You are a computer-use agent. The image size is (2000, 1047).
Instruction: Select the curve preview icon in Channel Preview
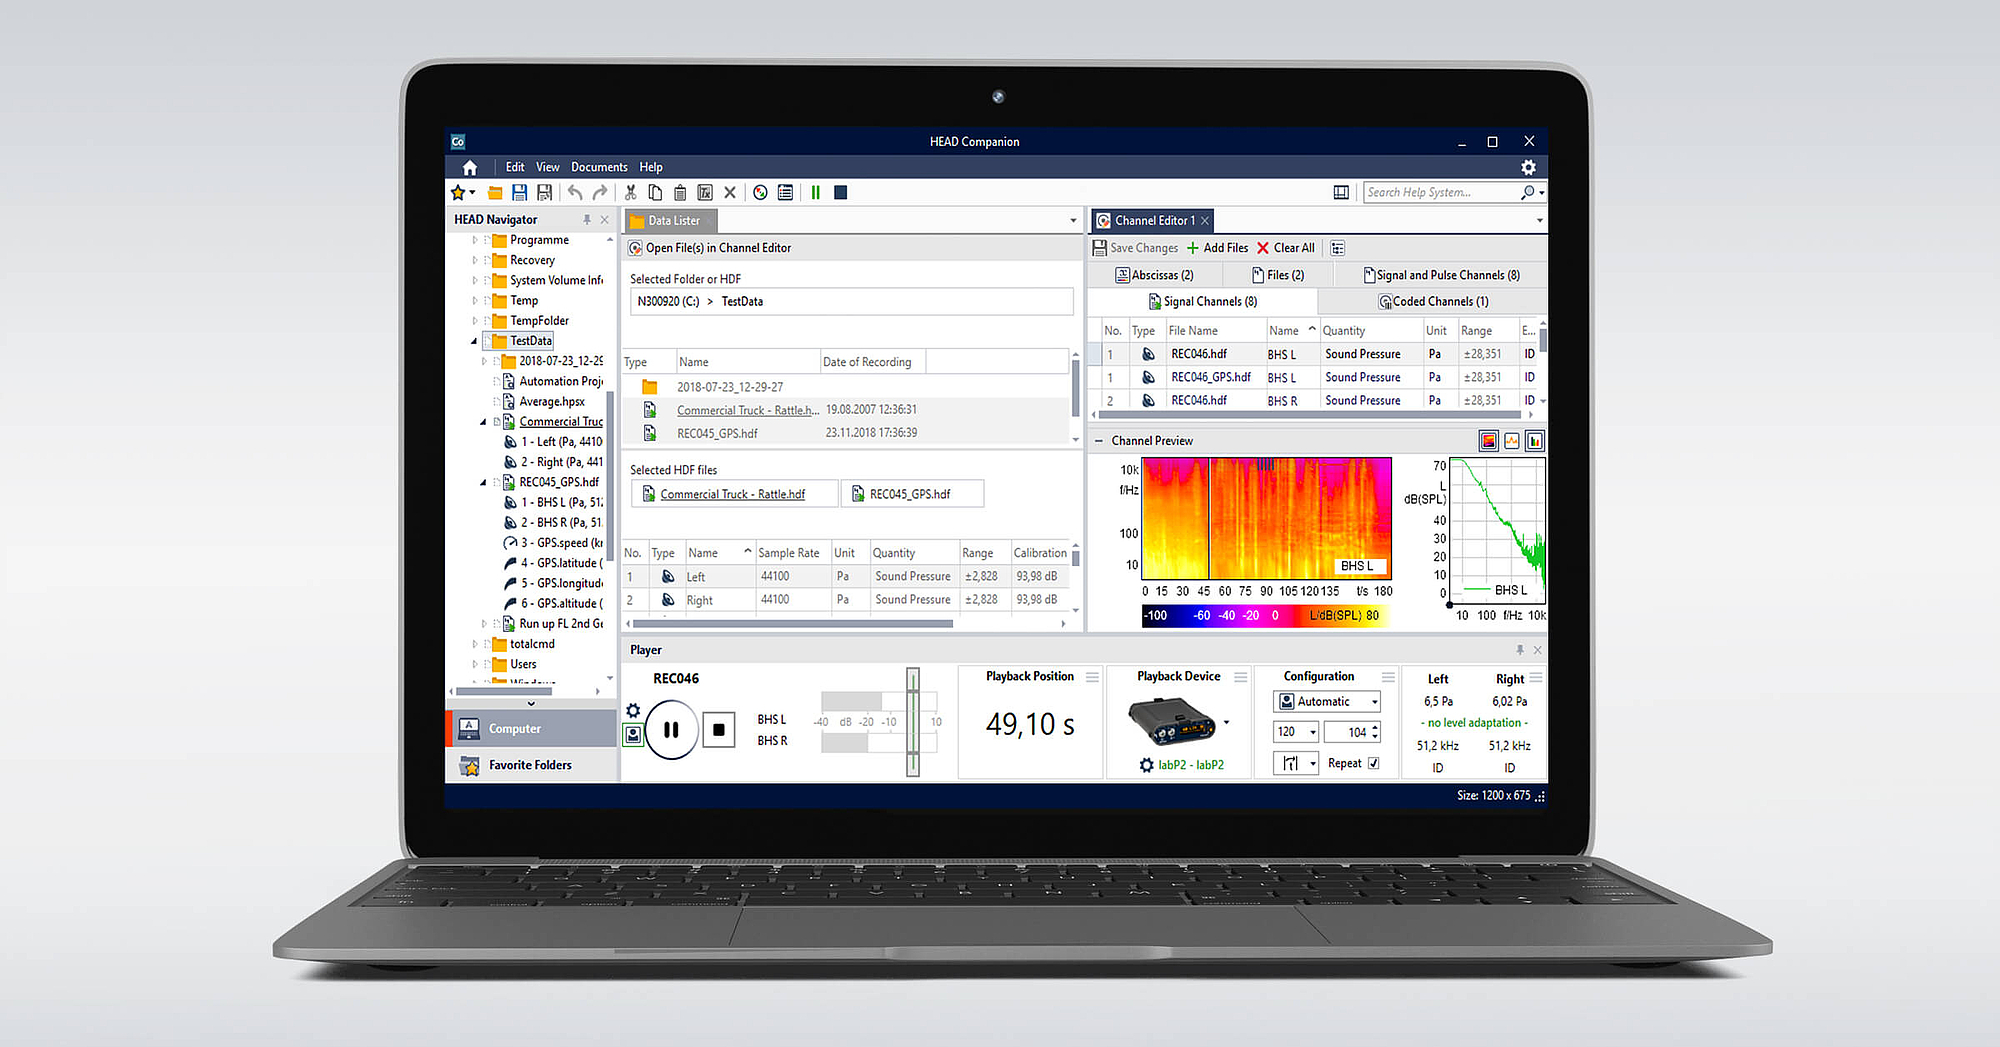1511,440
